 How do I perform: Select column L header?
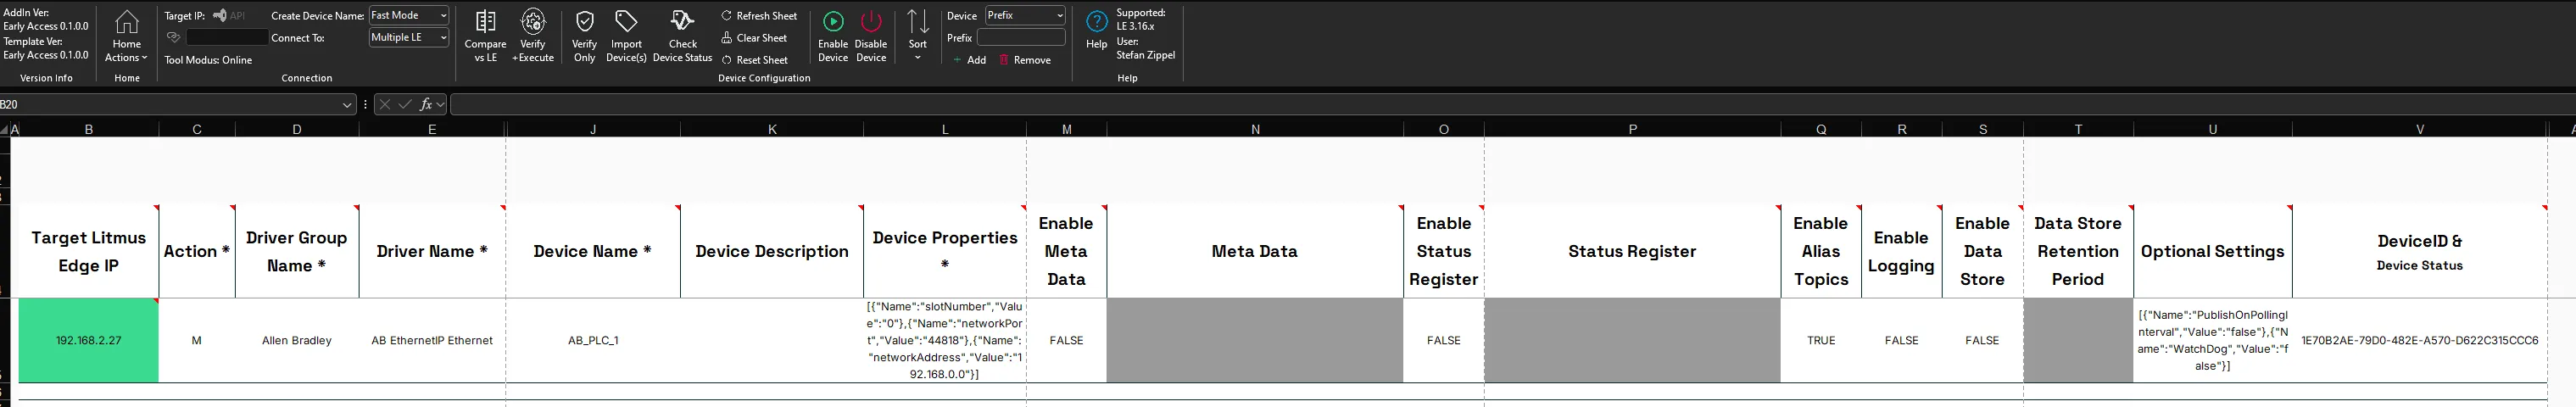945,129
